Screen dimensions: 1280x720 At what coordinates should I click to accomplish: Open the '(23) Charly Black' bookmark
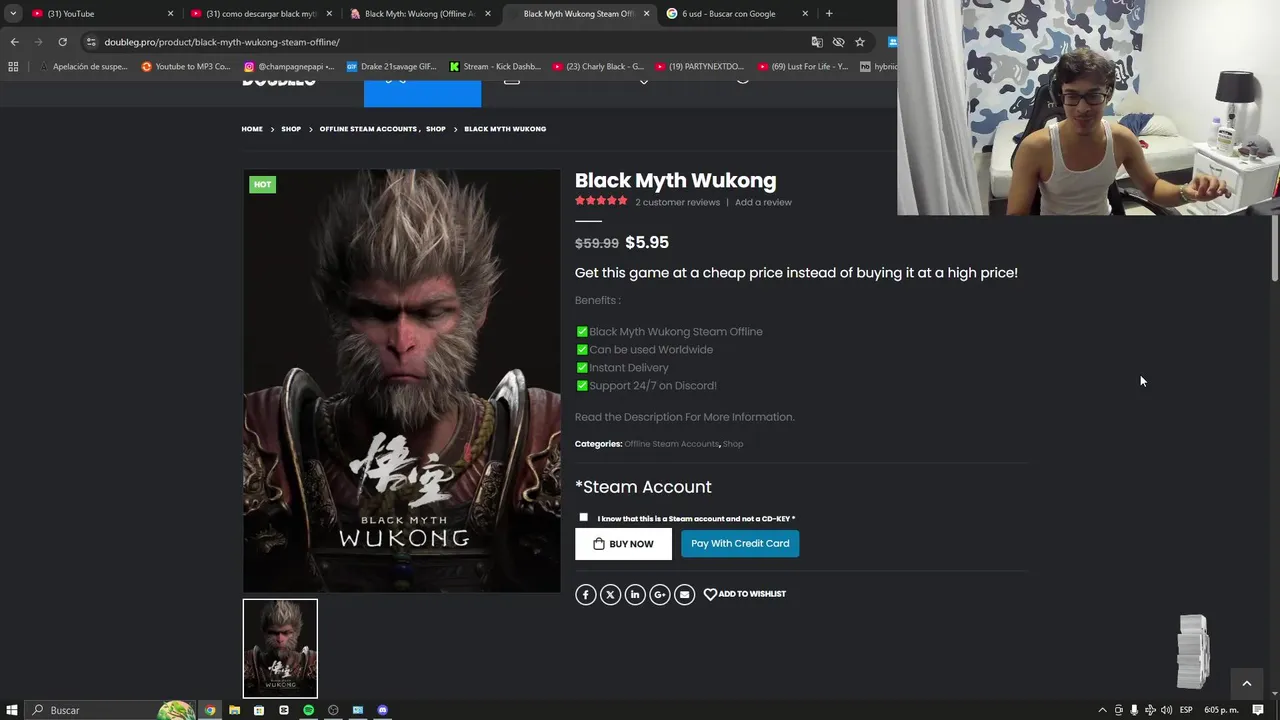[597, 67]
